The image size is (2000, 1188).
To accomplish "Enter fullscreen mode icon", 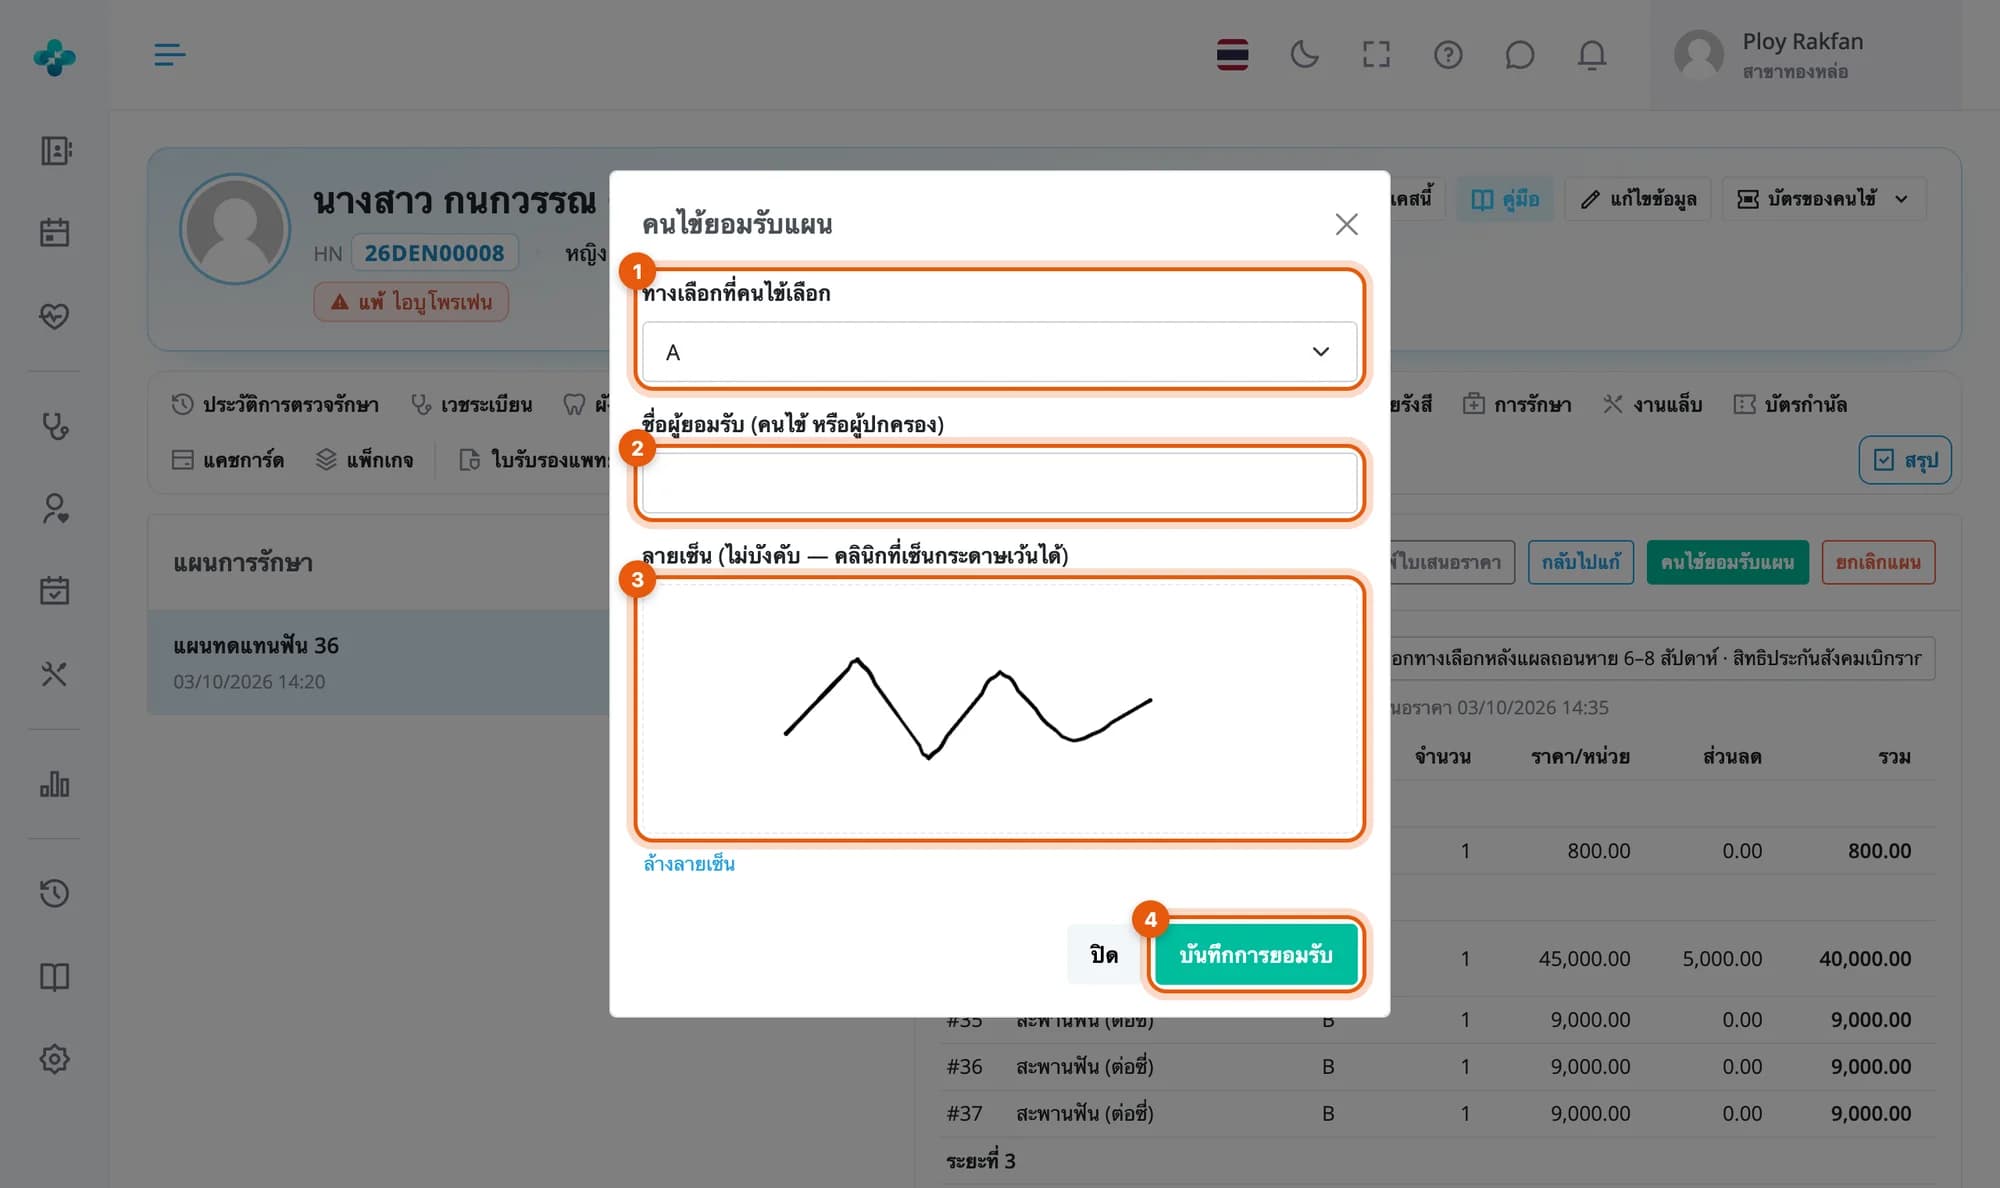I will pyautogui.click(x=1376, y=54).
